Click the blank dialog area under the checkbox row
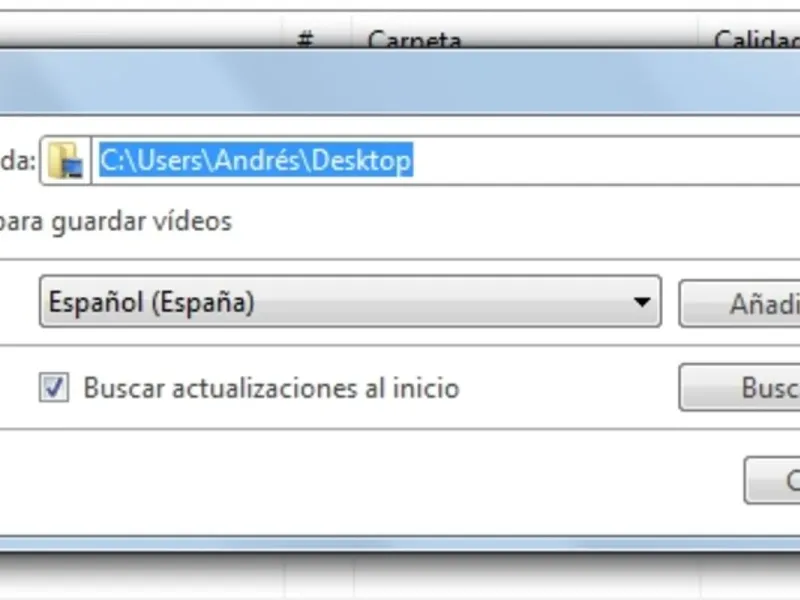The image size is (800, 600). 357,480
